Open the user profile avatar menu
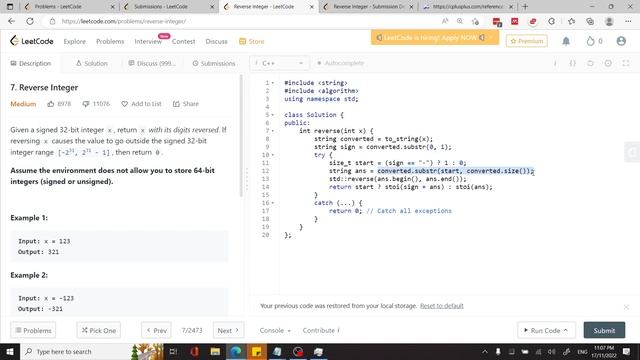The image size is (640, 360). (621, 41)
